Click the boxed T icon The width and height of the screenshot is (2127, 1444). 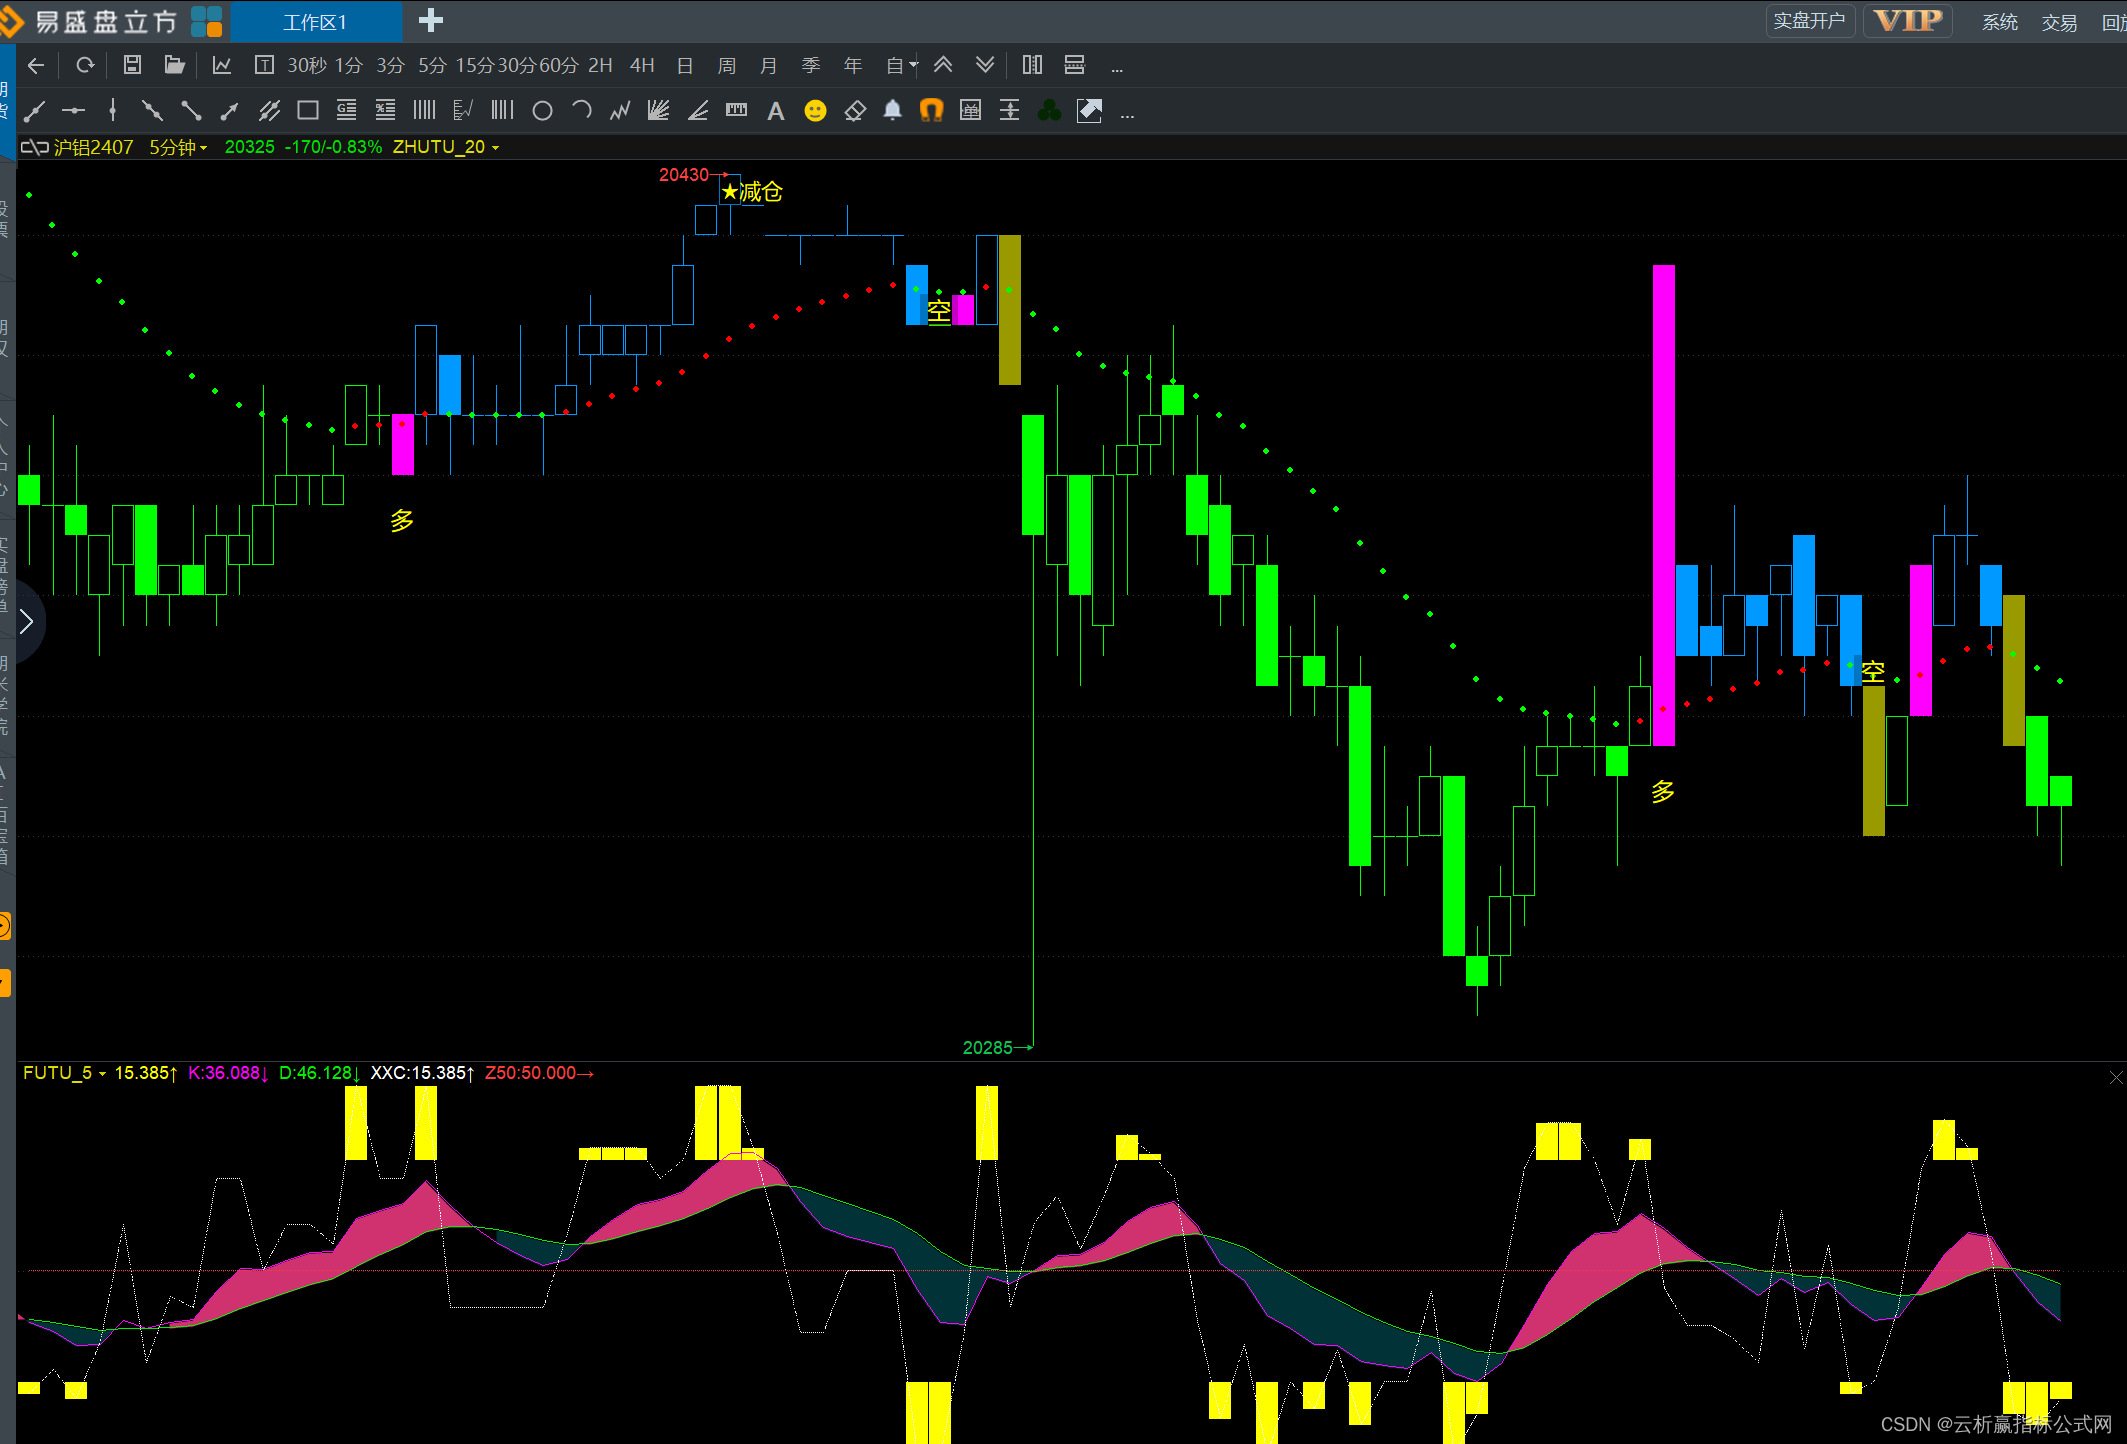coord(264,66)
